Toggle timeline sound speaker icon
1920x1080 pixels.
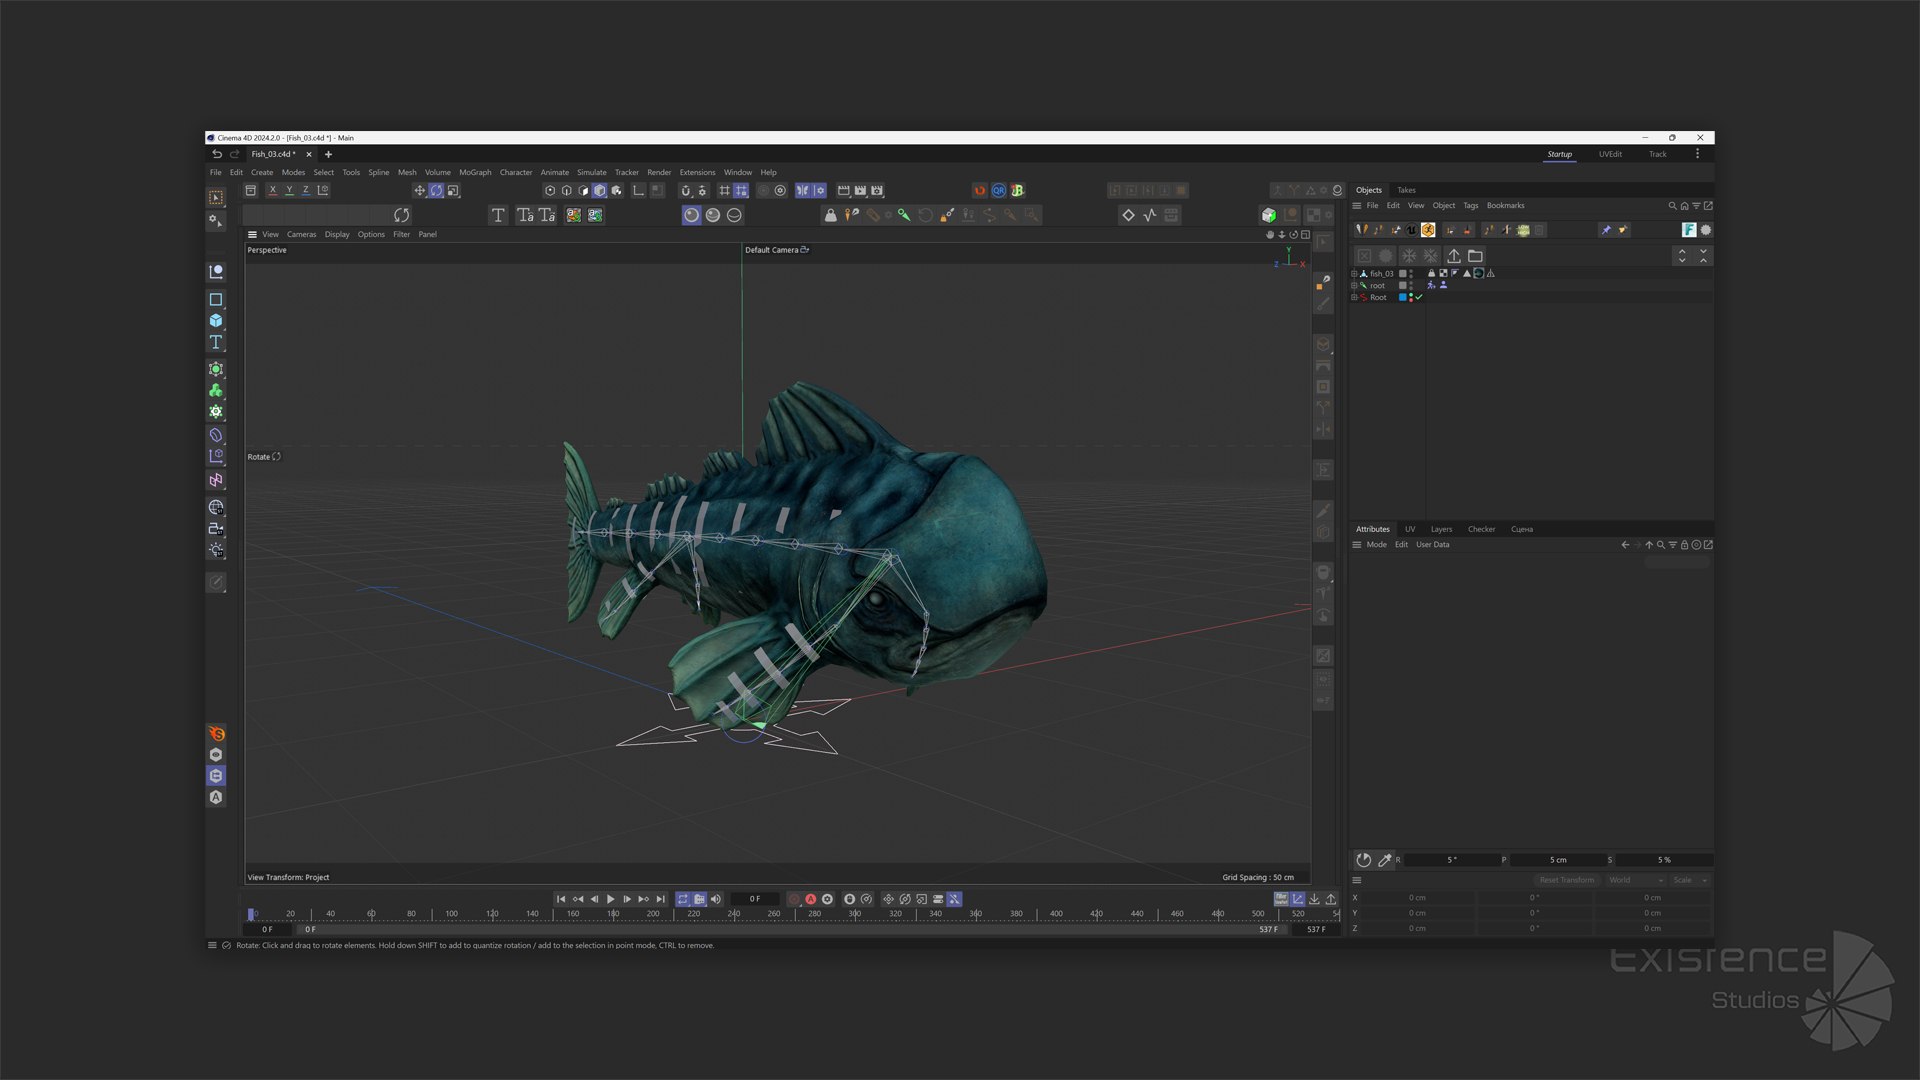(716, 899)
